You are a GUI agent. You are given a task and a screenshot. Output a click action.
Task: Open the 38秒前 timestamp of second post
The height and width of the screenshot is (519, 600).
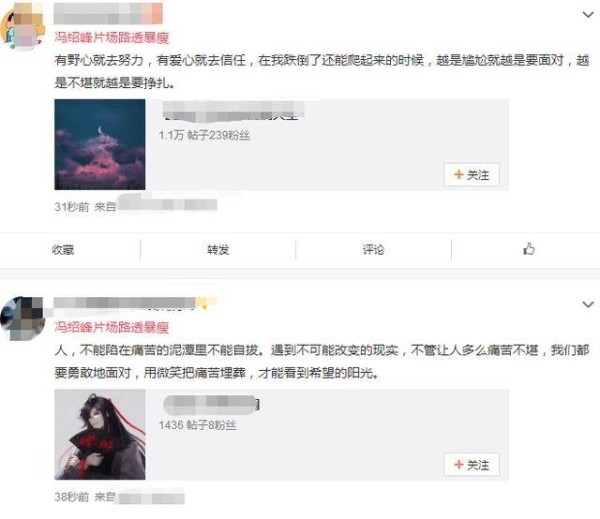(72, 497)
